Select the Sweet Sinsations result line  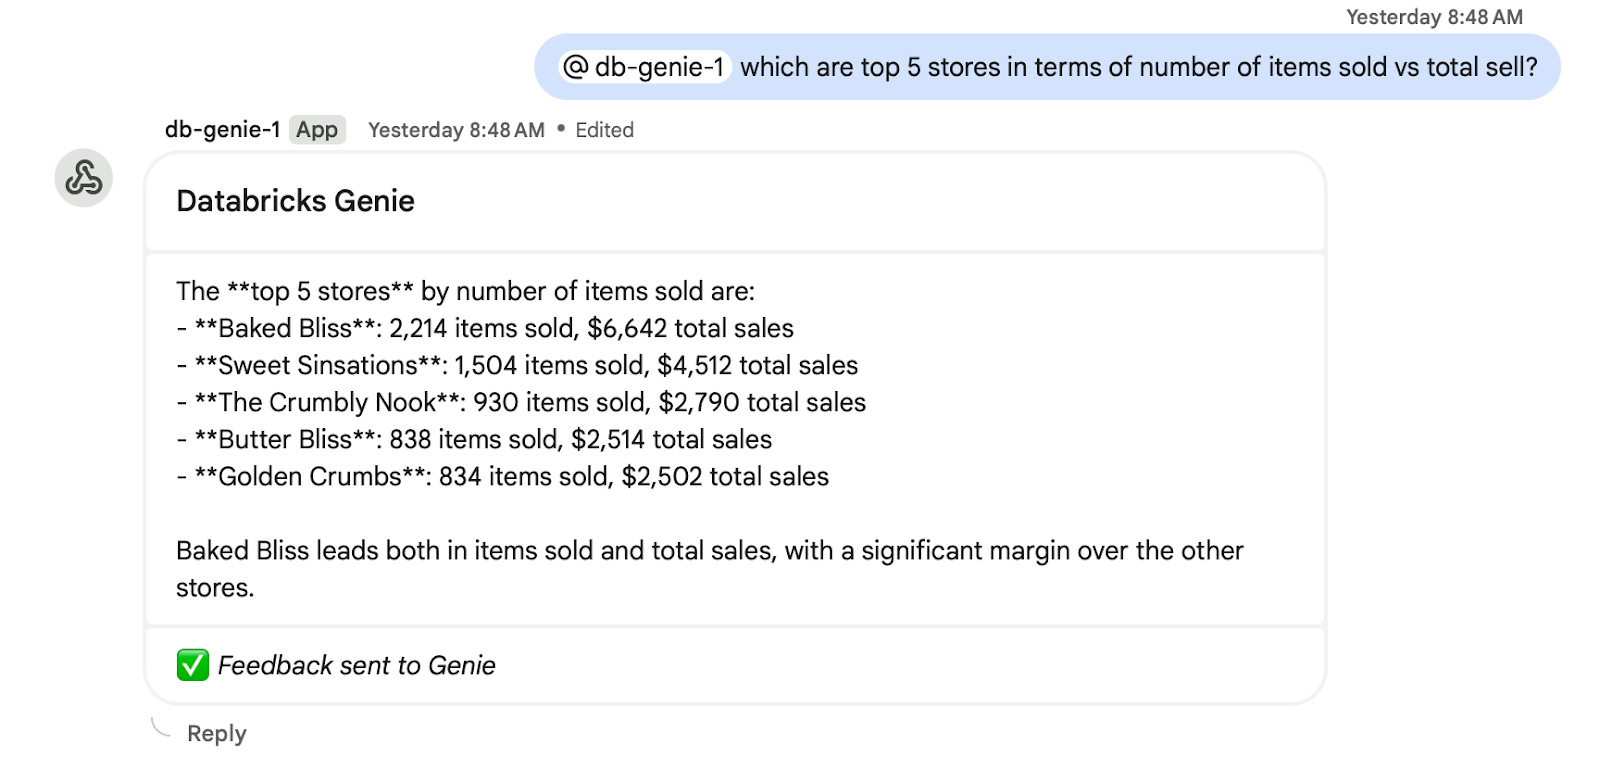pyautogui.click(x=517, y=365)
